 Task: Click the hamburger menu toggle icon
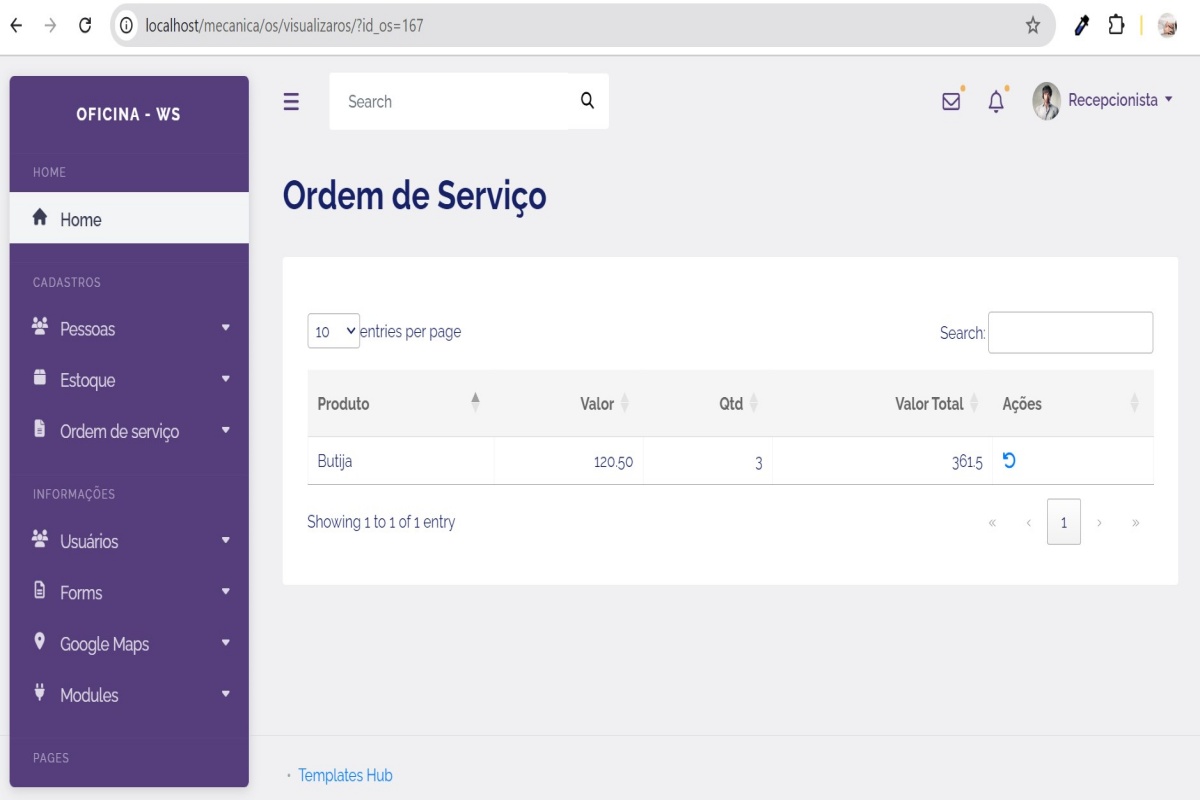click(291, 102)
